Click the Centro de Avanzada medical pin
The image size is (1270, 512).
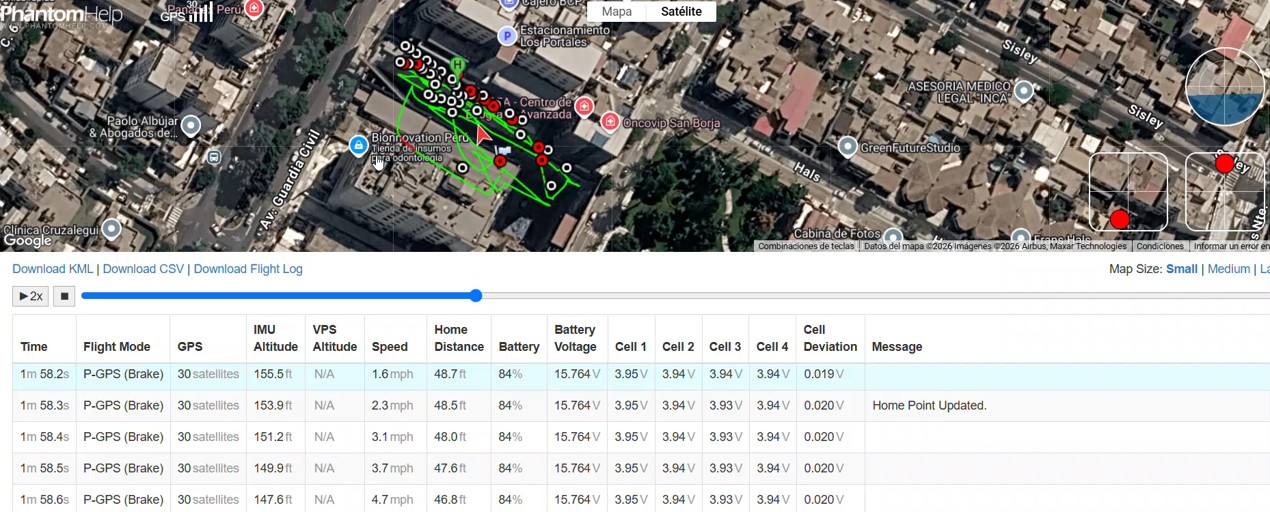tap(584, 106)
